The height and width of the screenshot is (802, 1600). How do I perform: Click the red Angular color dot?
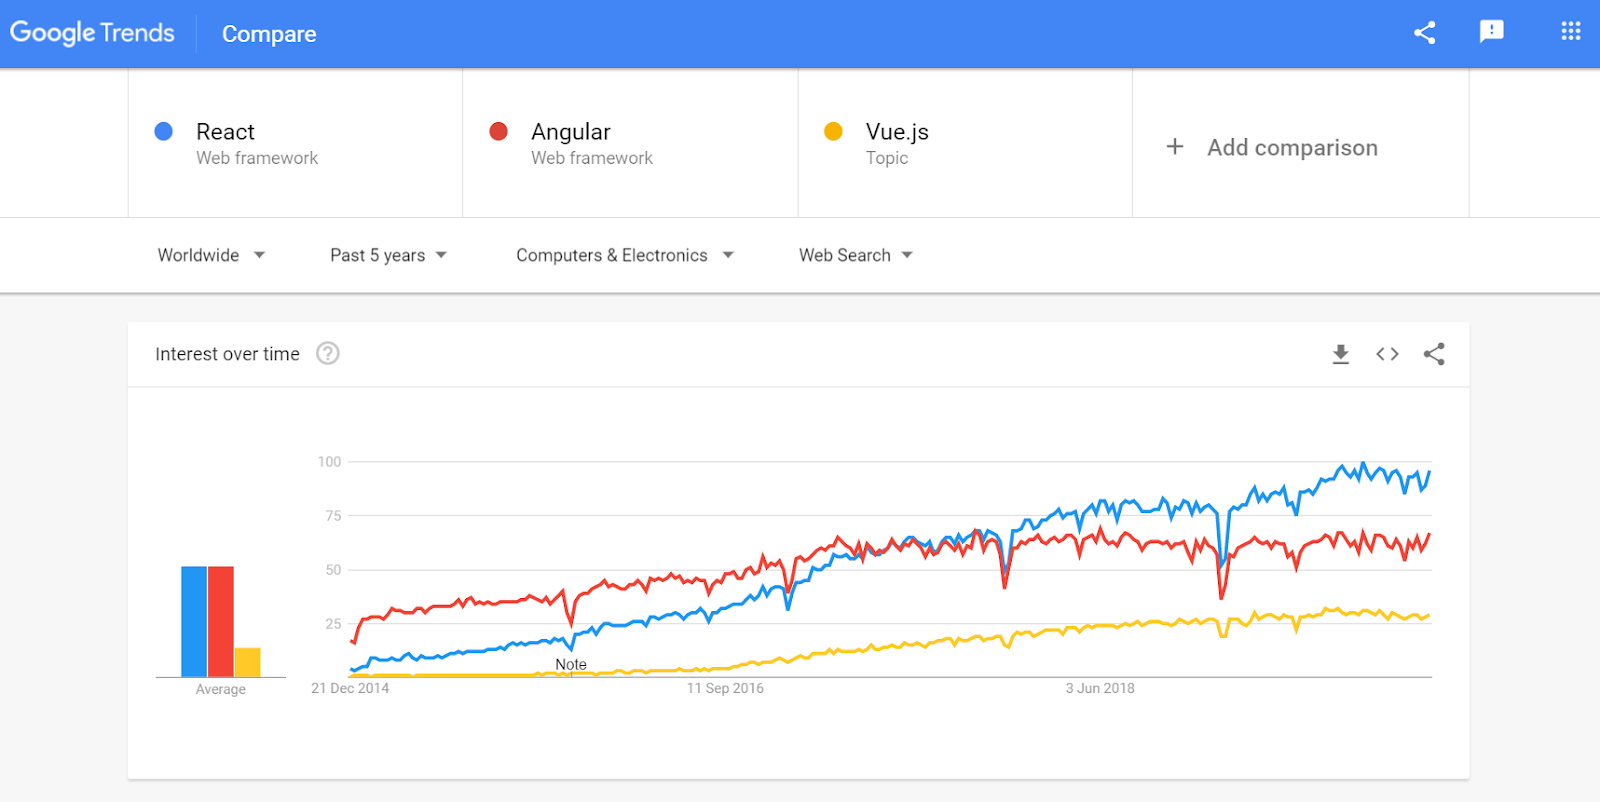tap(498, 131)
